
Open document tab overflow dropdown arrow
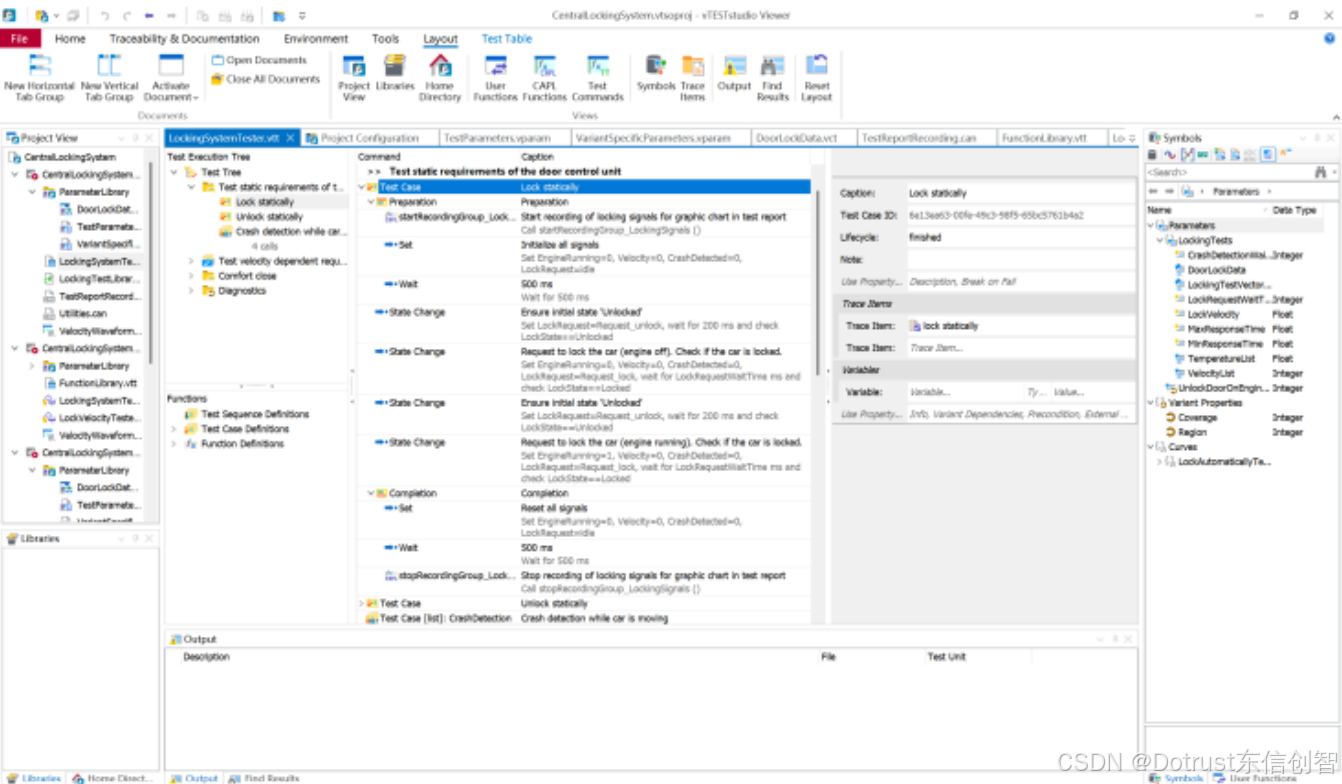[x=1132, y=138]
